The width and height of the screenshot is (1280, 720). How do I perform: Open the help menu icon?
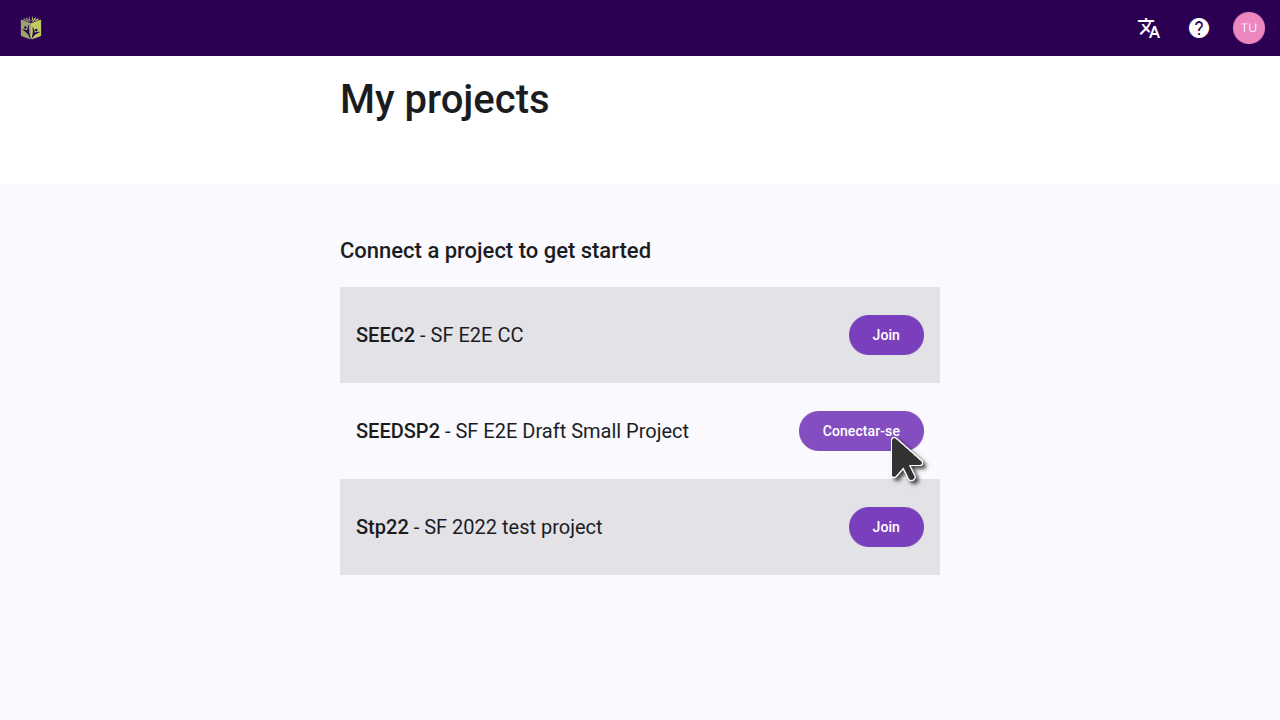point(1199,28)
